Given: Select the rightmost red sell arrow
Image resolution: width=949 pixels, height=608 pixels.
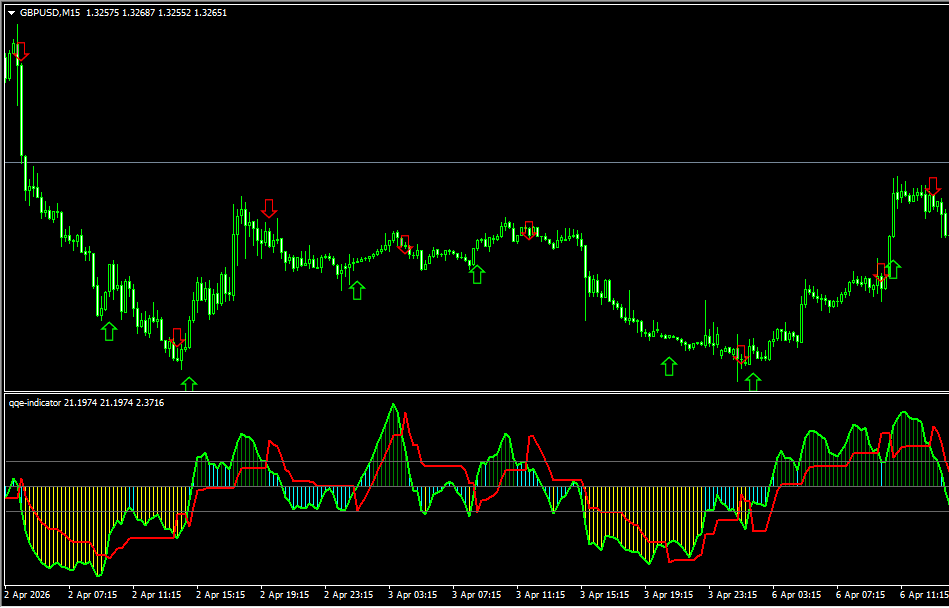Looking at the screenshot, I should (x=933, y=186).
